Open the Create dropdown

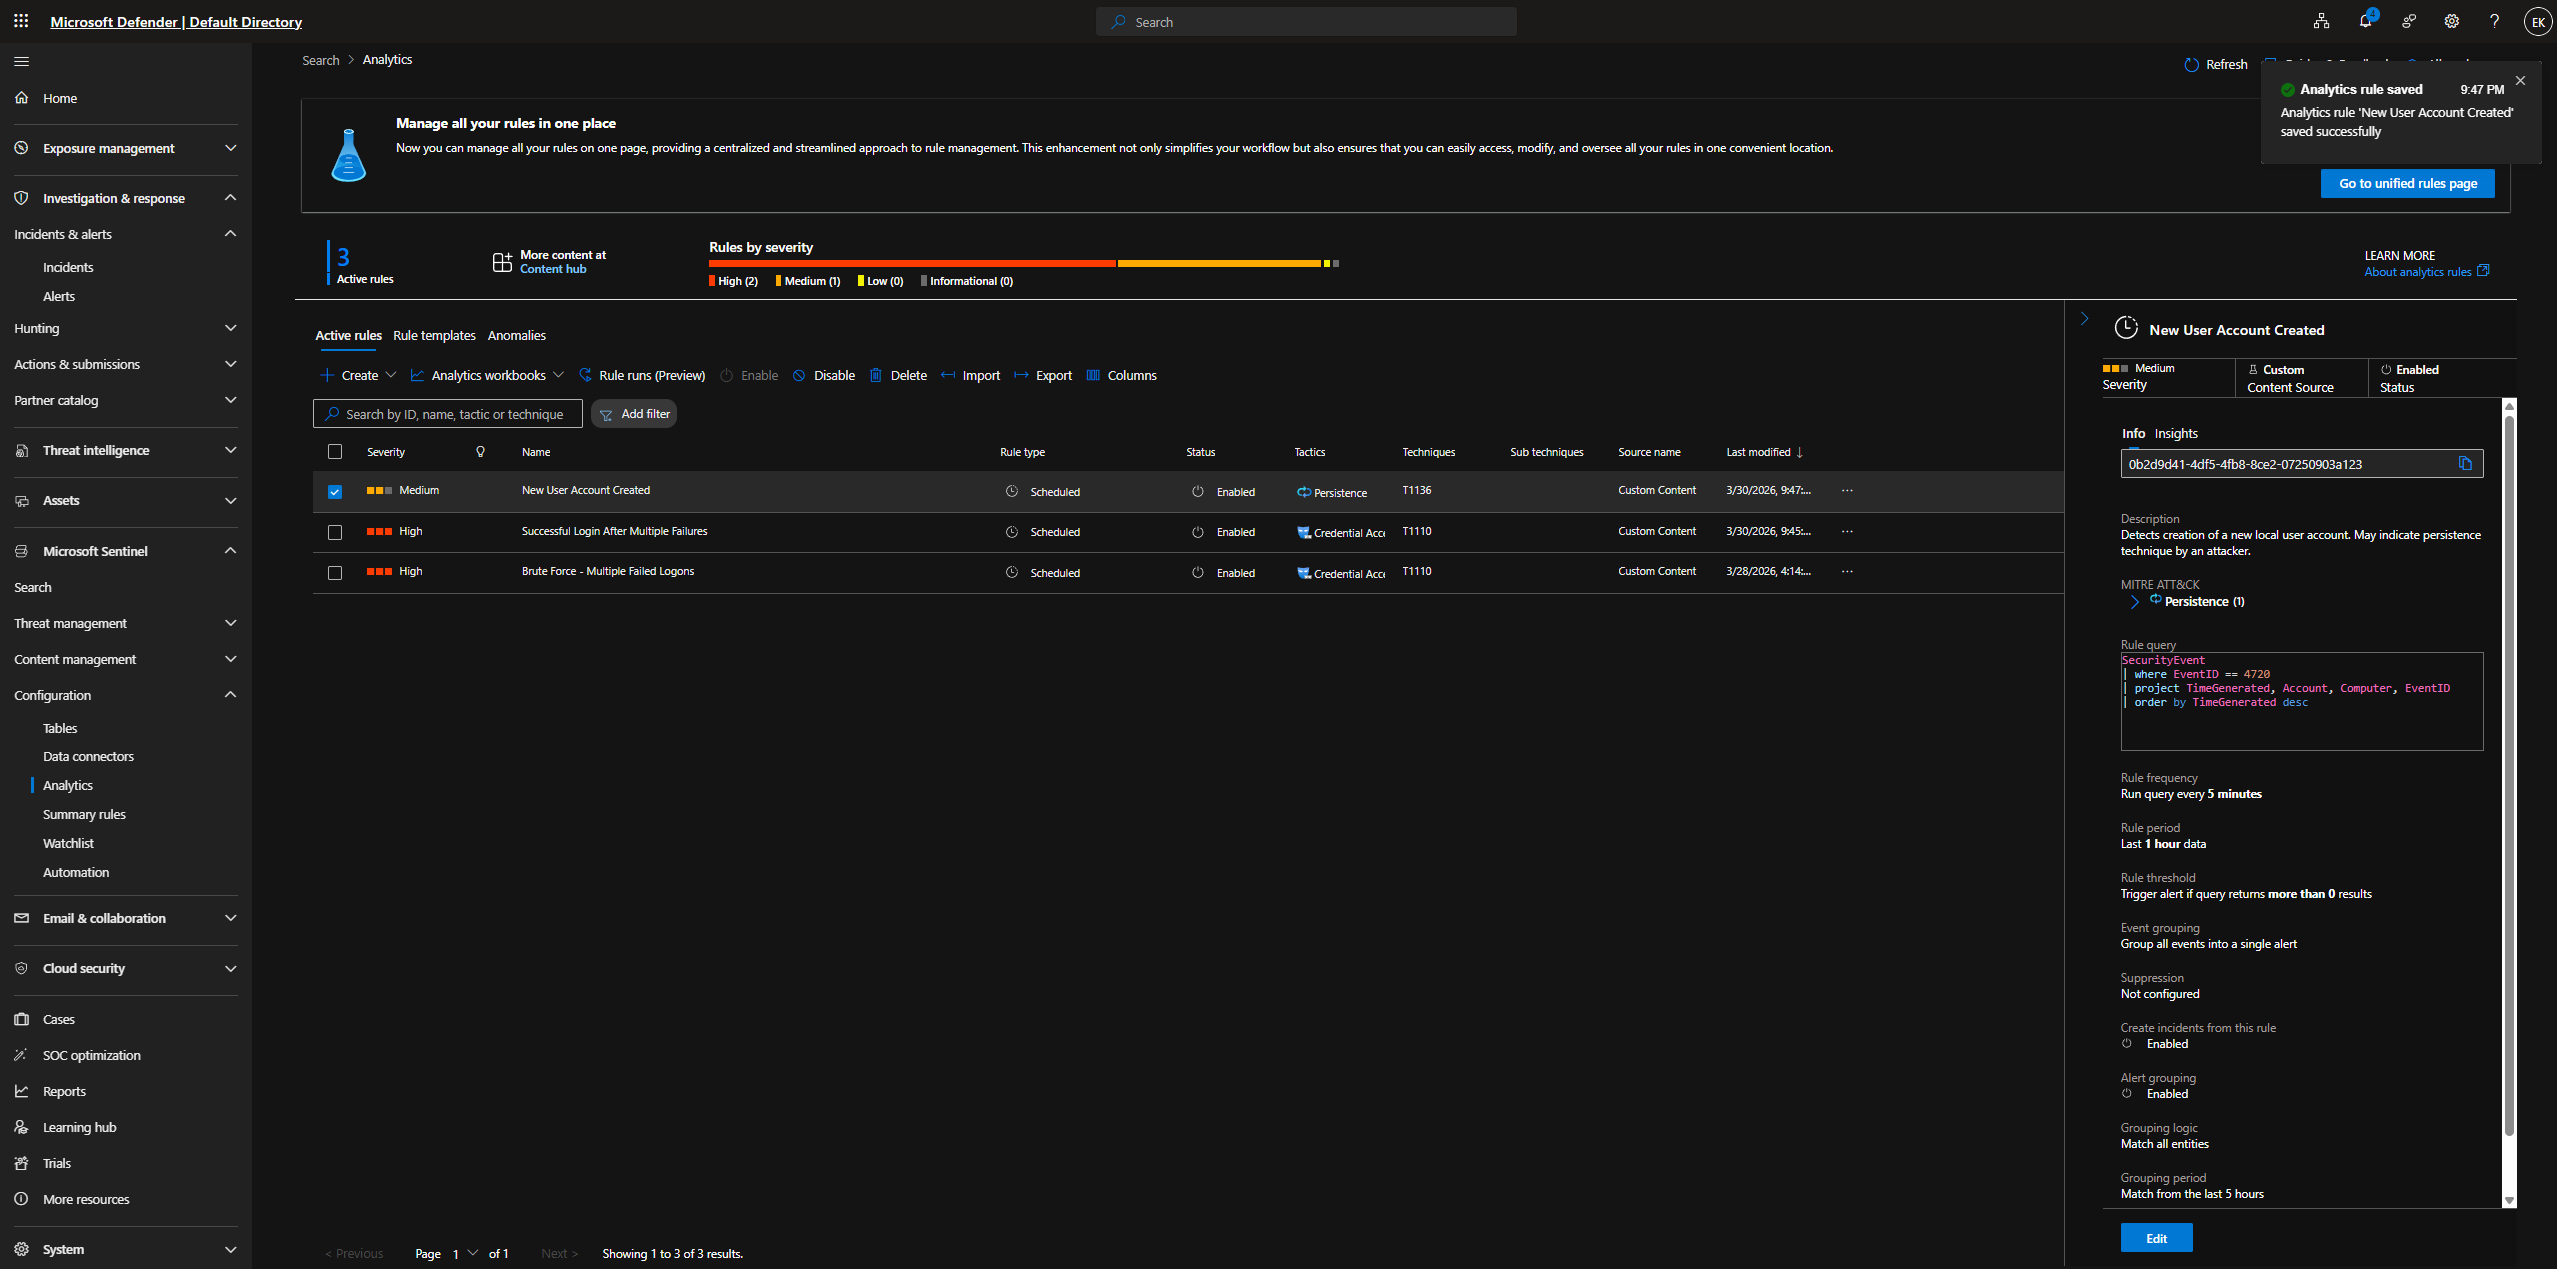tap(359, 375)
